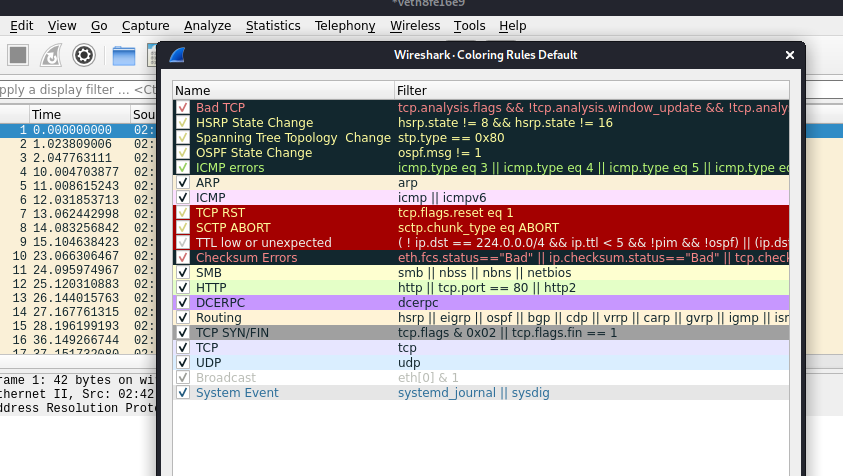Select the sctp.chunk_type eq ABORT filter
This screenshot has width=843, height=476.
coord(478,228)
